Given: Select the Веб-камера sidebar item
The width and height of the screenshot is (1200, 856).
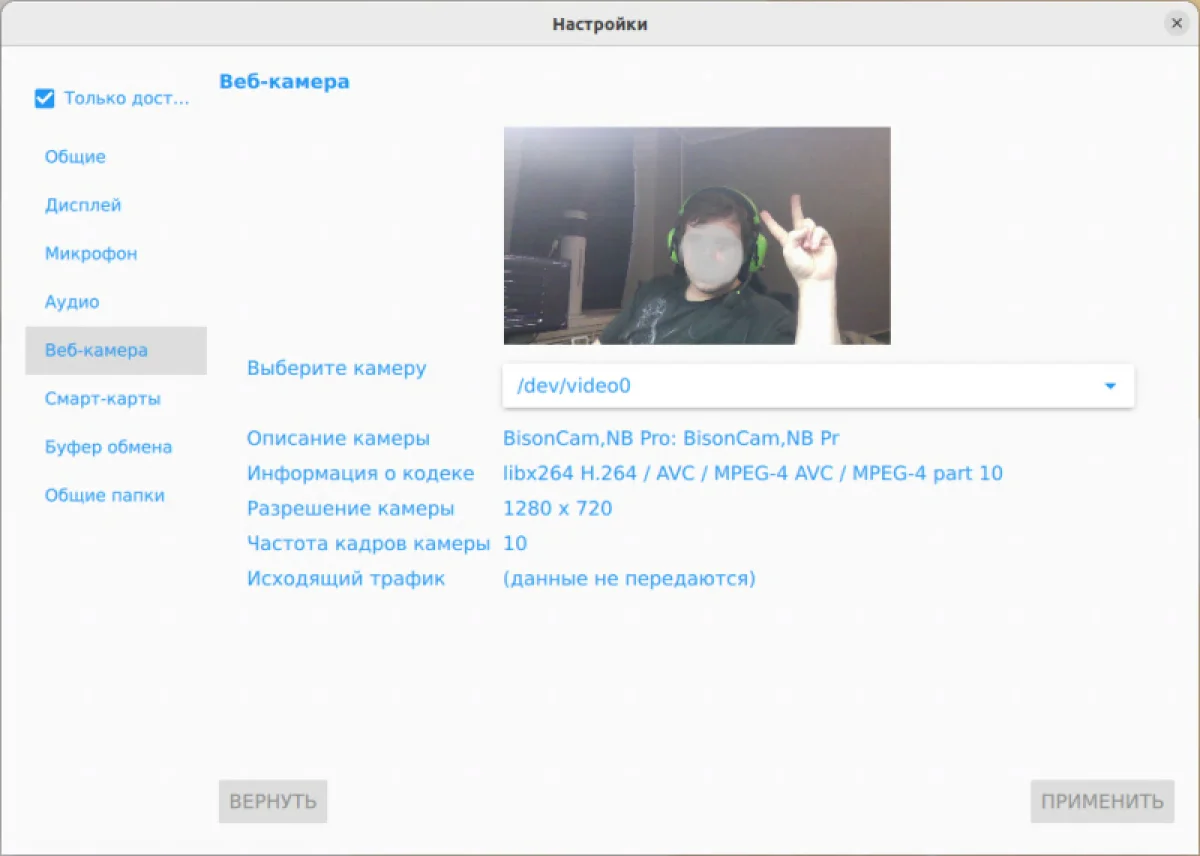Looking at the screenshot, I should click(x=116, y=350).
